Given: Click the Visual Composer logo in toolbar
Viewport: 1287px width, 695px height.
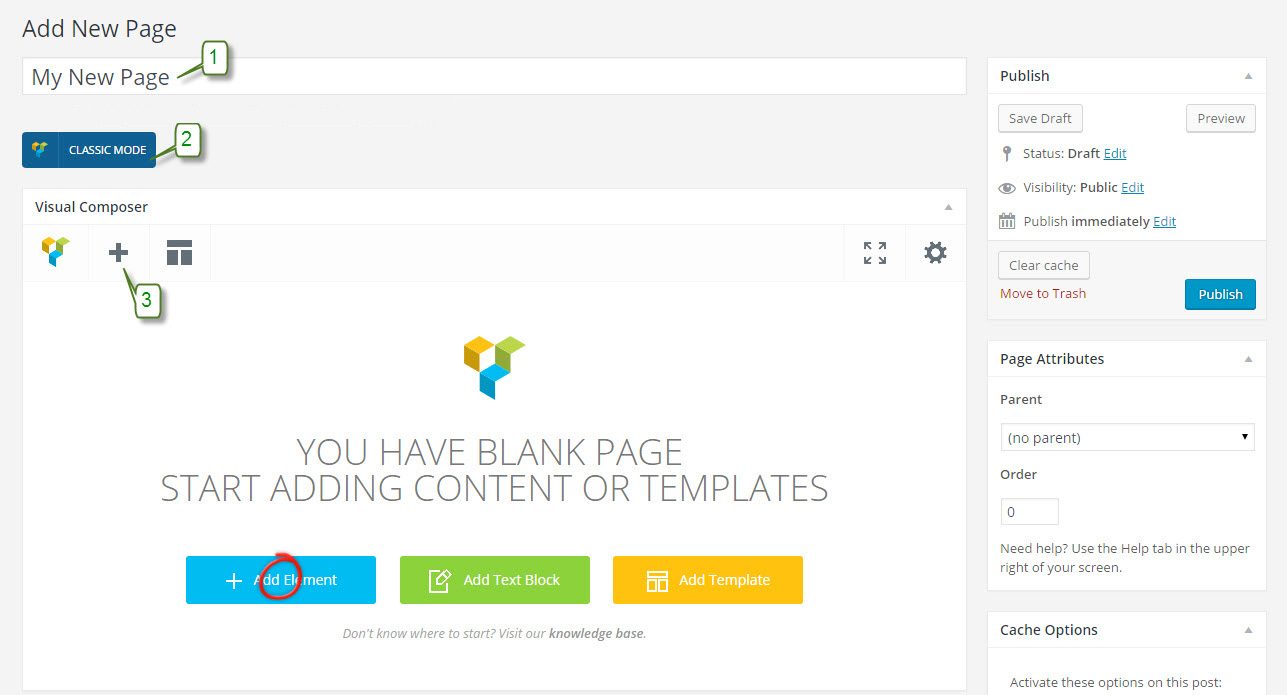Looking at the screenshot, I should [56, 252].
